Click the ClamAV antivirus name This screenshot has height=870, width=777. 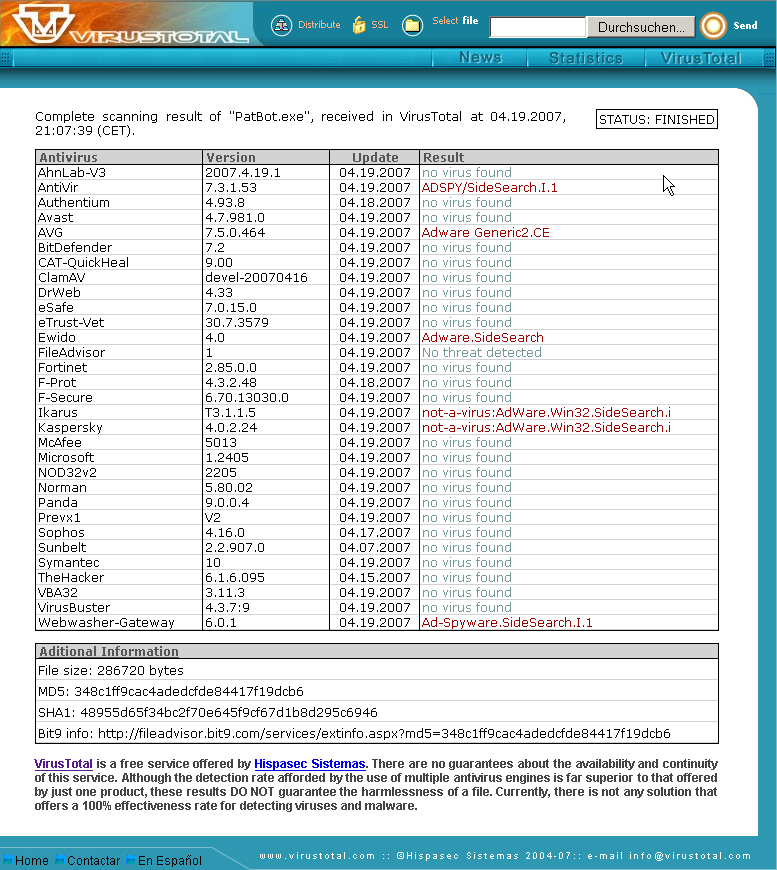tap(62, 277)
